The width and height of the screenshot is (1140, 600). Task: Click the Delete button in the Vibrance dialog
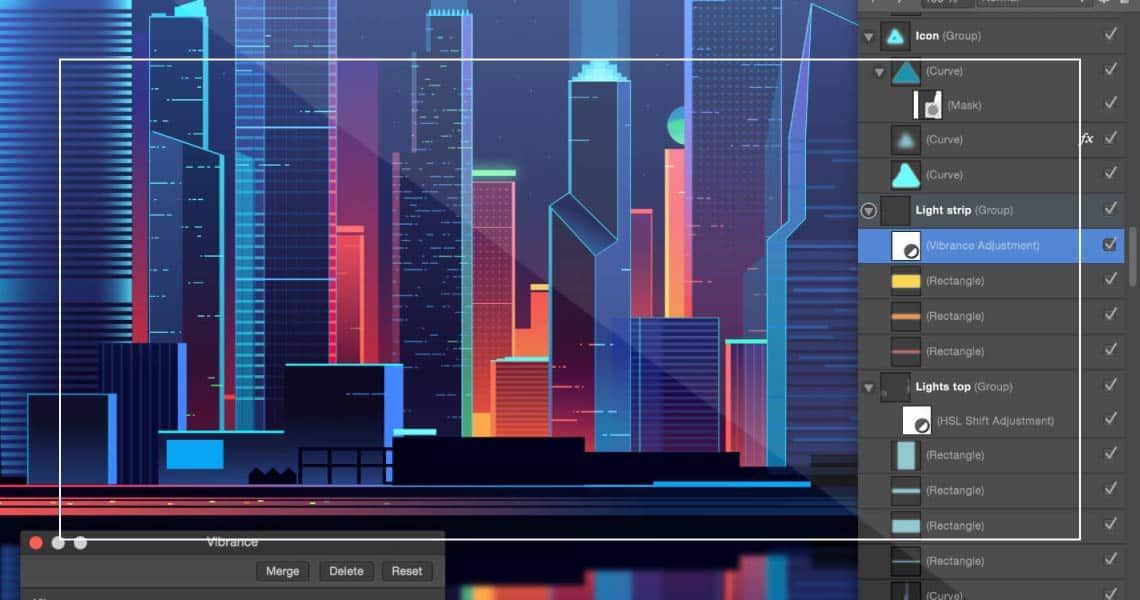click(346, 571)
